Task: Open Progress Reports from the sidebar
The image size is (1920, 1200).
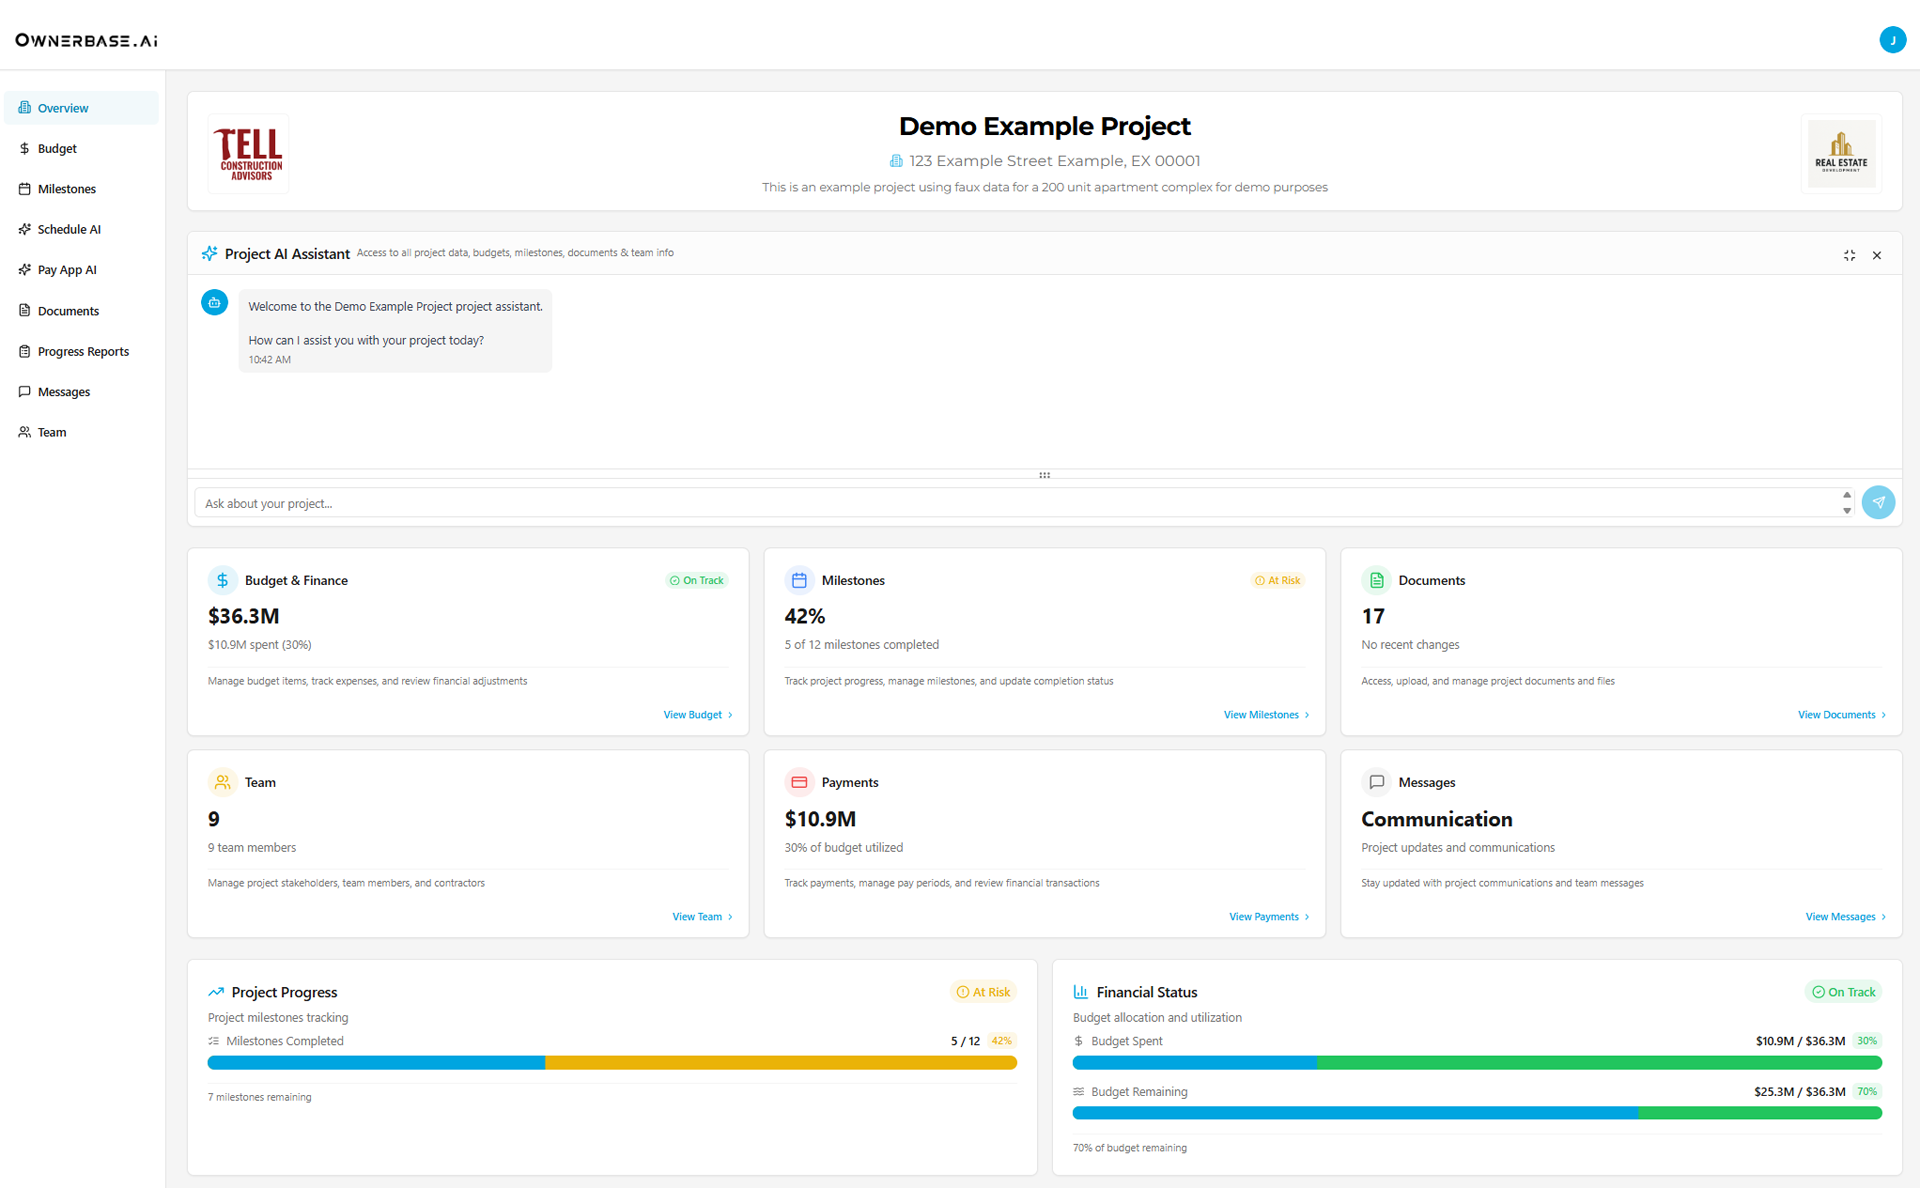Action: tap(83, 351)
